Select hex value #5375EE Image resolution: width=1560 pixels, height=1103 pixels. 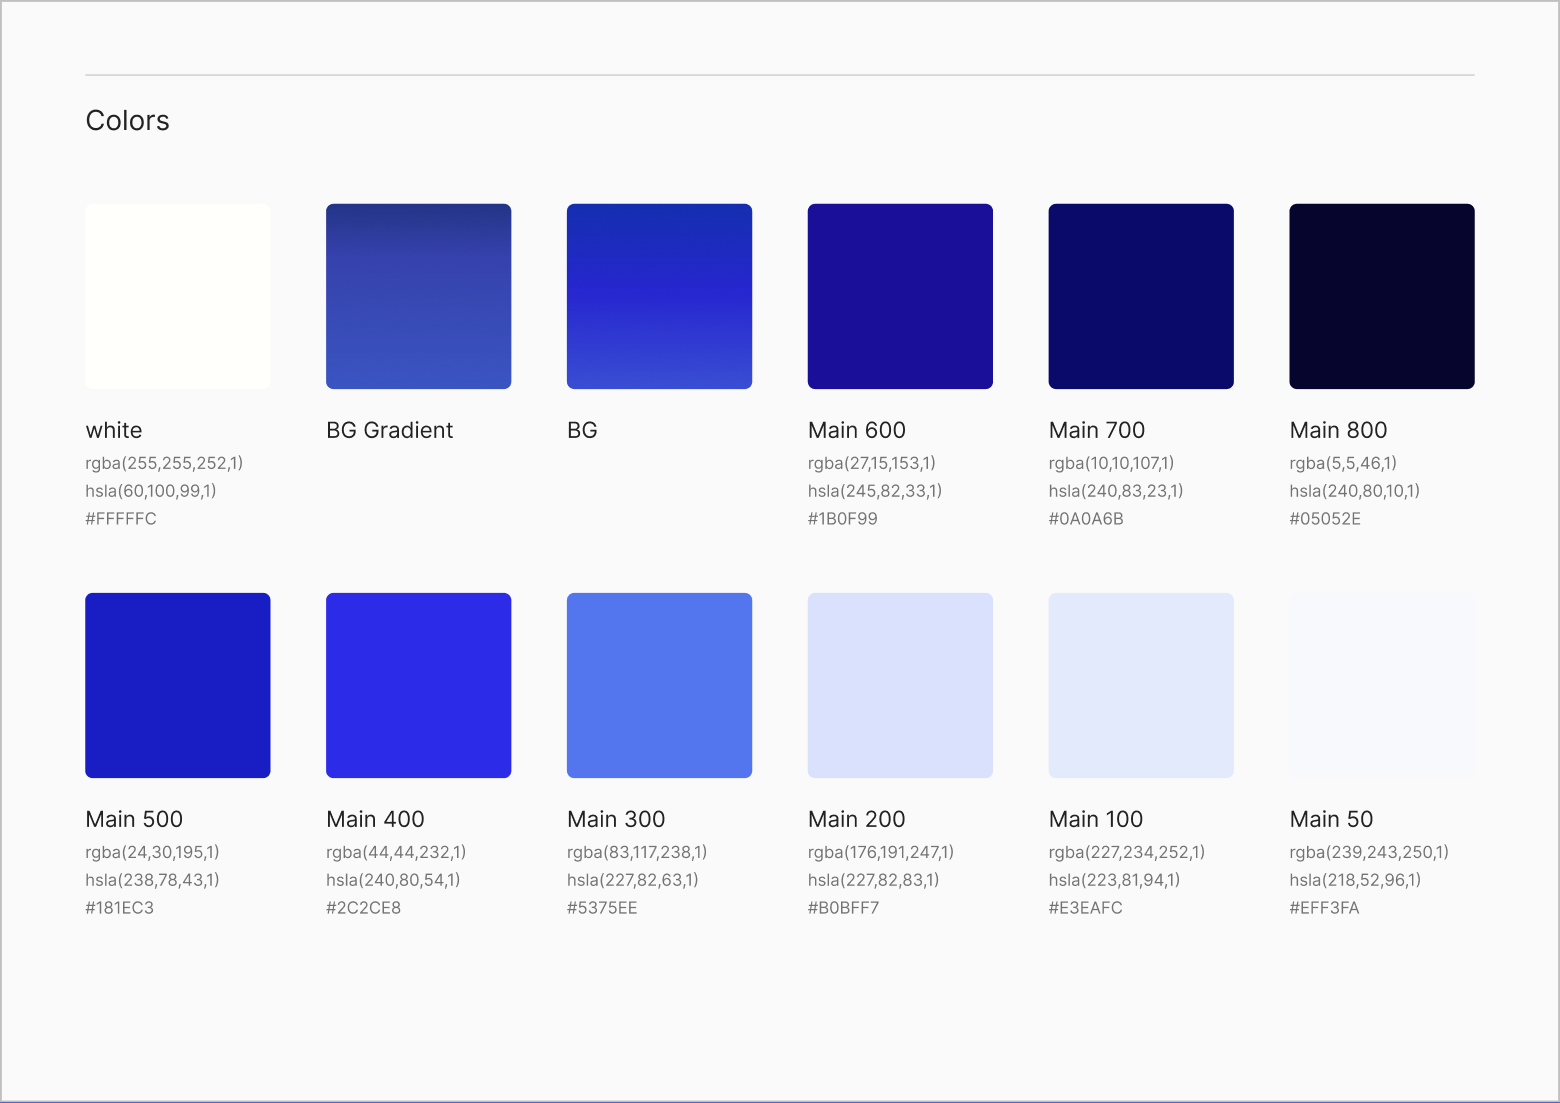[602, 908]
